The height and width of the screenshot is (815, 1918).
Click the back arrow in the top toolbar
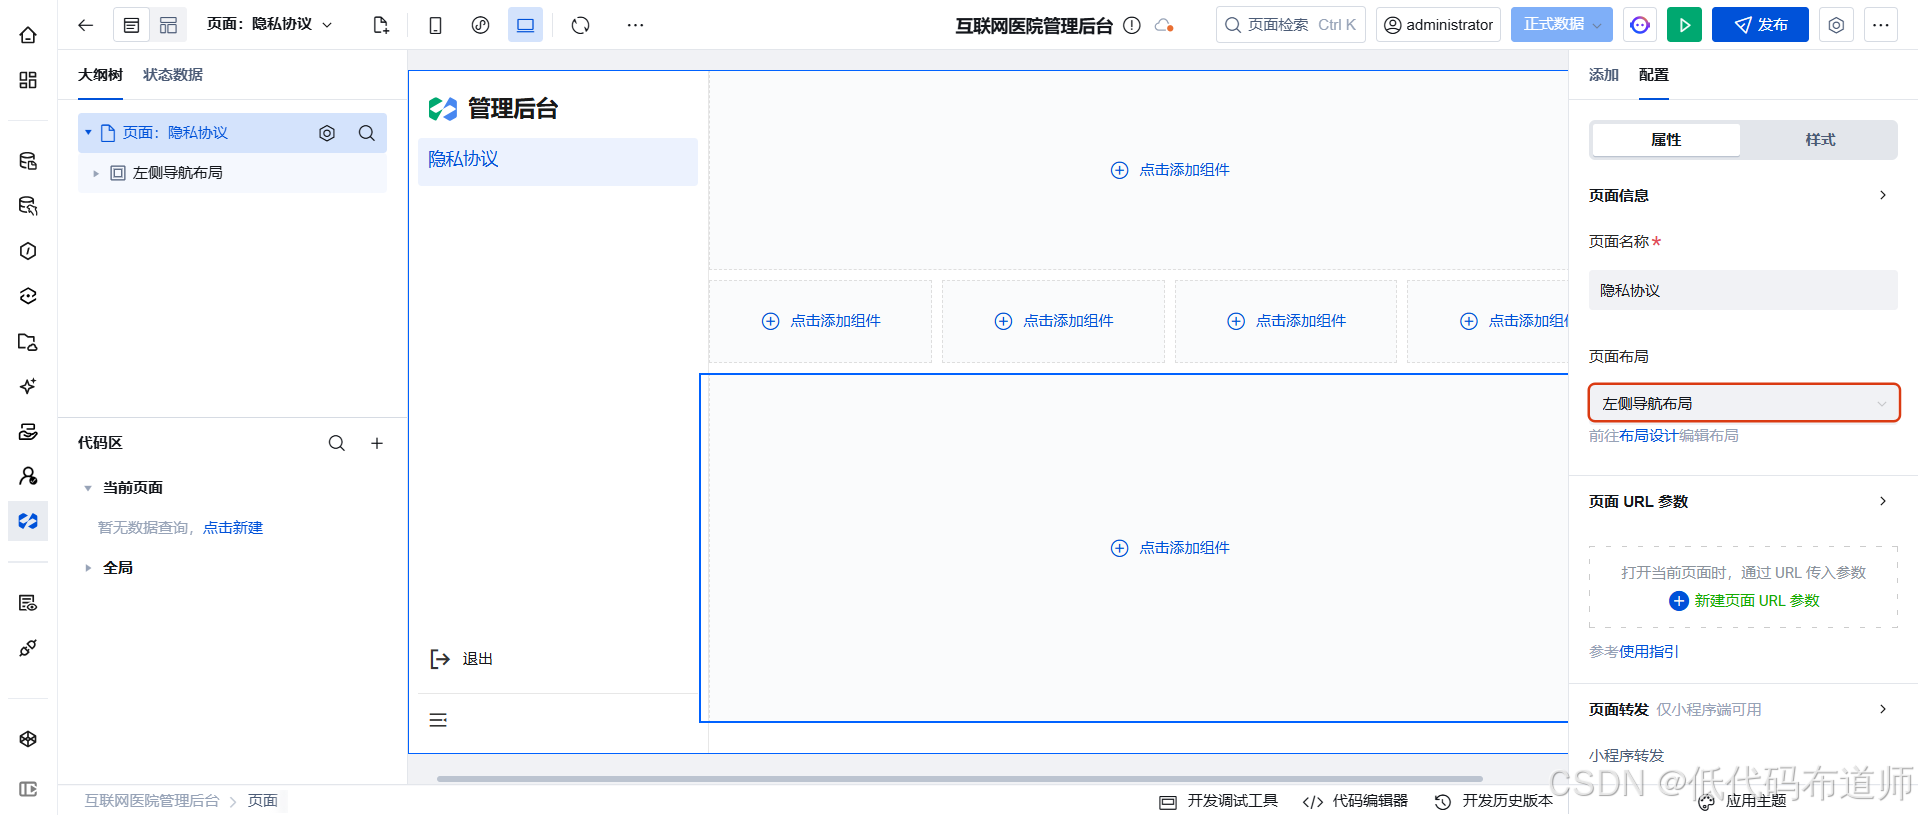coord(85,25)
